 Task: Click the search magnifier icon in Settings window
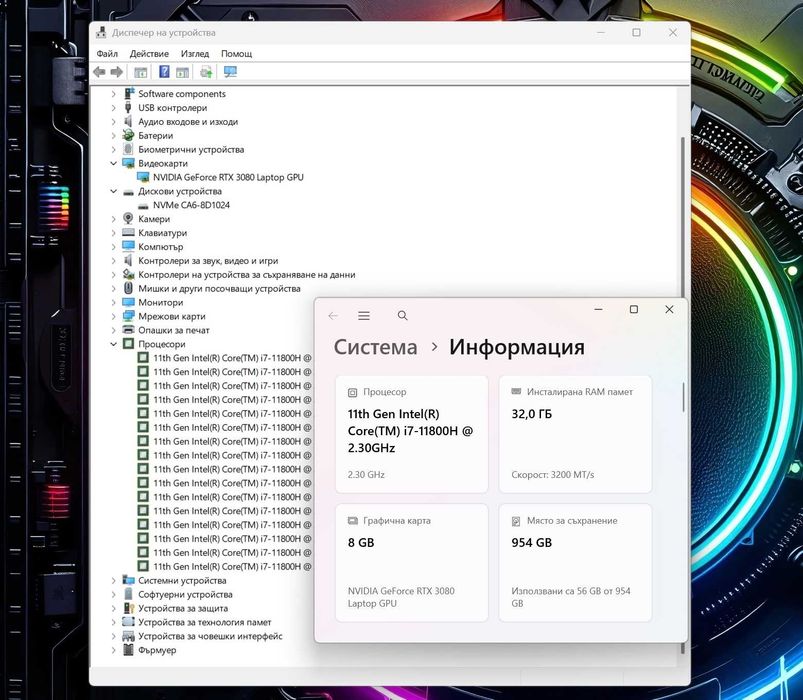403,315
